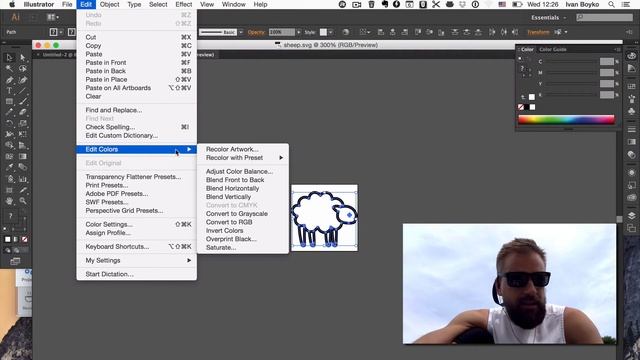
Task: Choose Saturate from Edit Colors submenu
Action: click(221, 247)
